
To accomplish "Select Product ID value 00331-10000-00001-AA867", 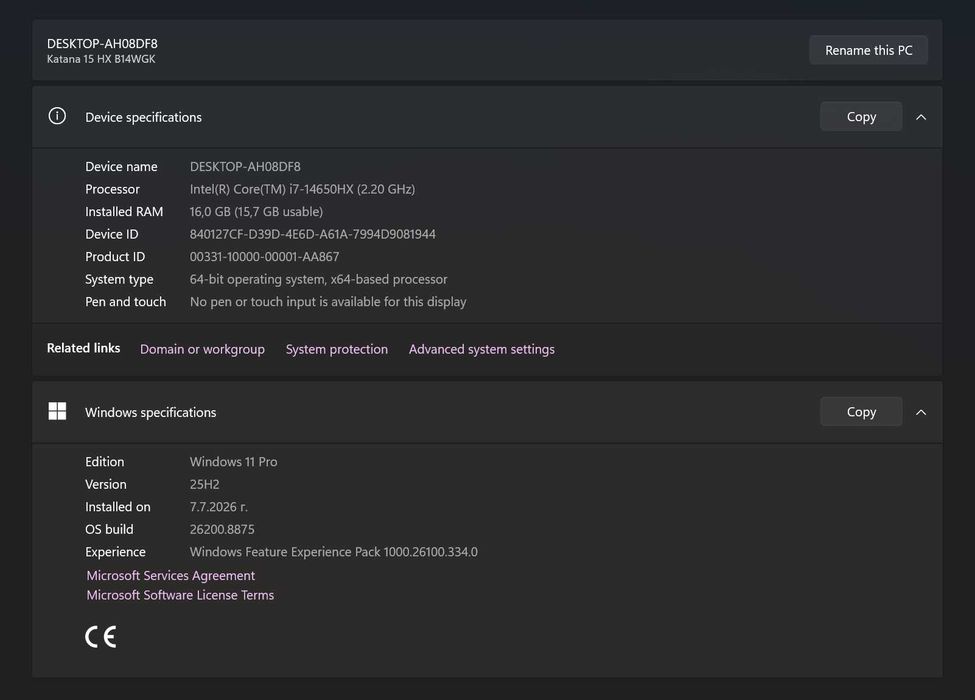I will [264, 257].
